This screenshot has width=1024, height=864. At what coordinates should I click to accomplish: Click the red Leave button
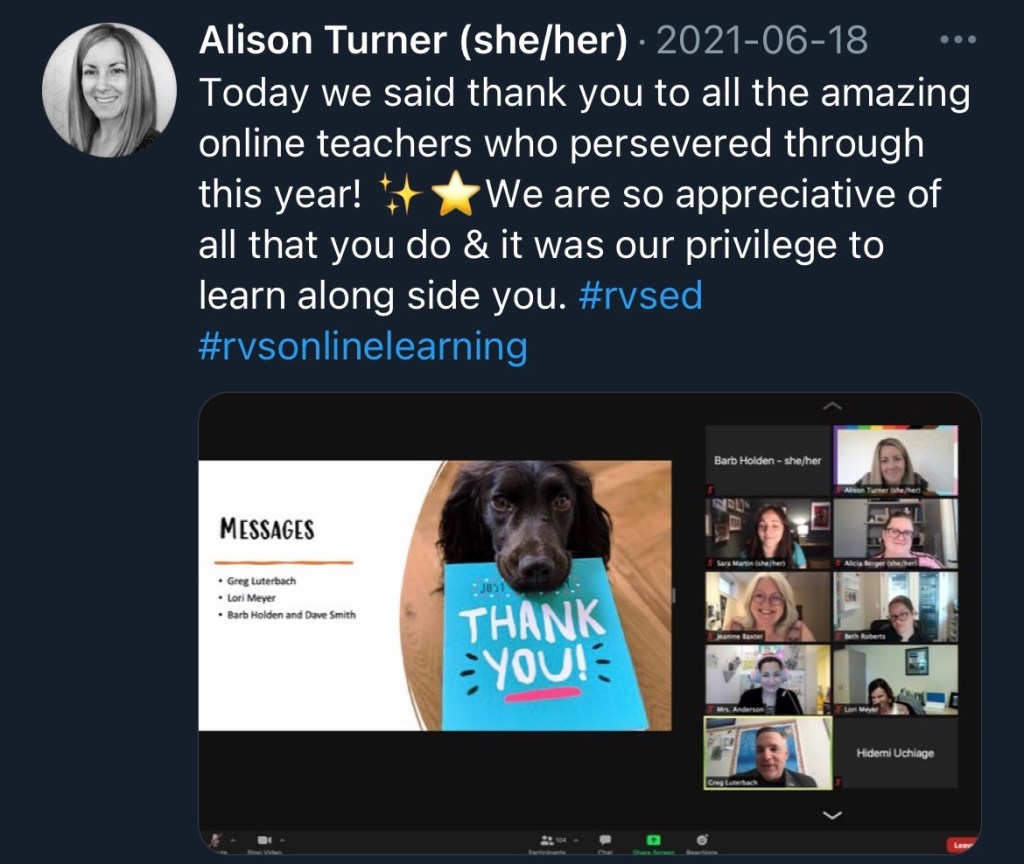(x=963, y=845)
